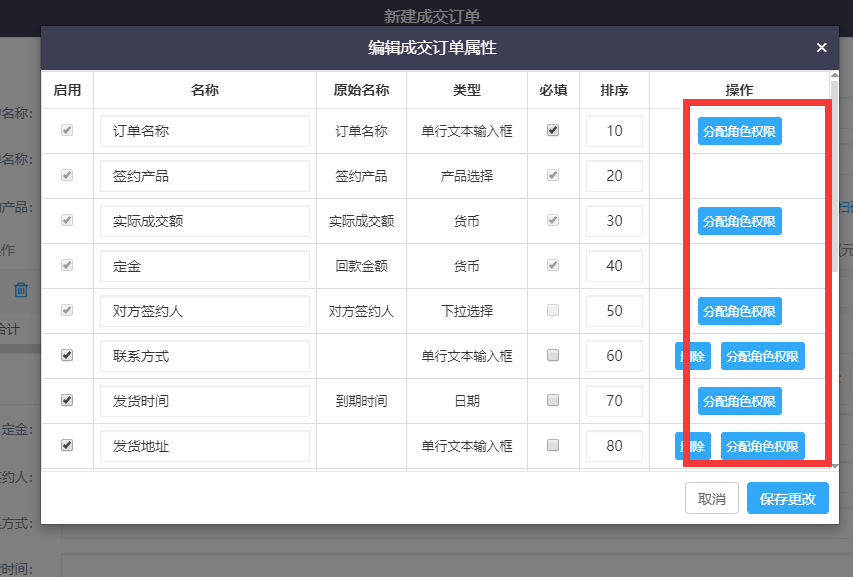
Task: Toggle the 必填 checkbox for 发货地址
Action: tap(553, 445)
